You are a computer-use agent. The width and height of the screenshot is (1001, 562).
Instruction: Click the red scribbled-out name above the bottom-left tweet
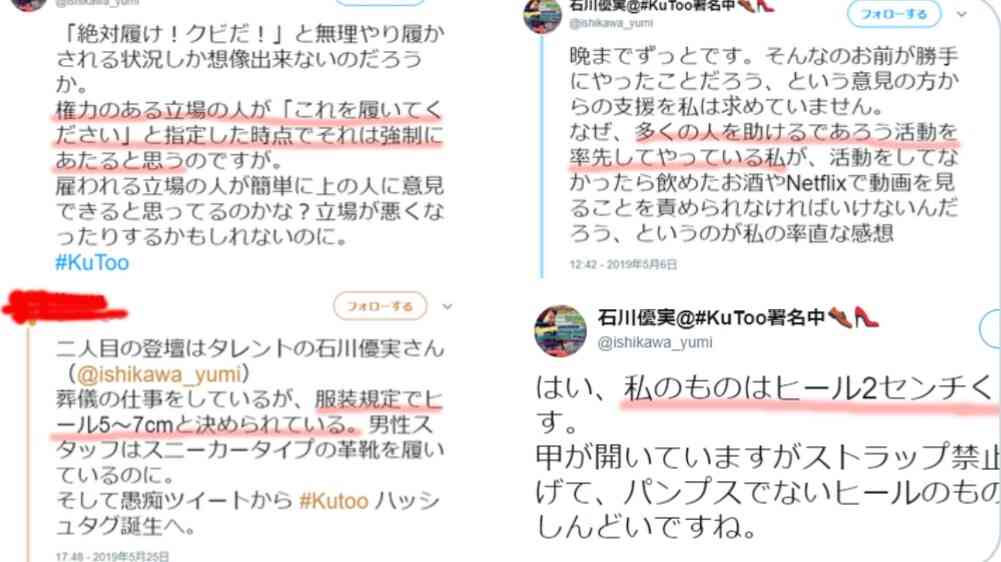[64, 307]
